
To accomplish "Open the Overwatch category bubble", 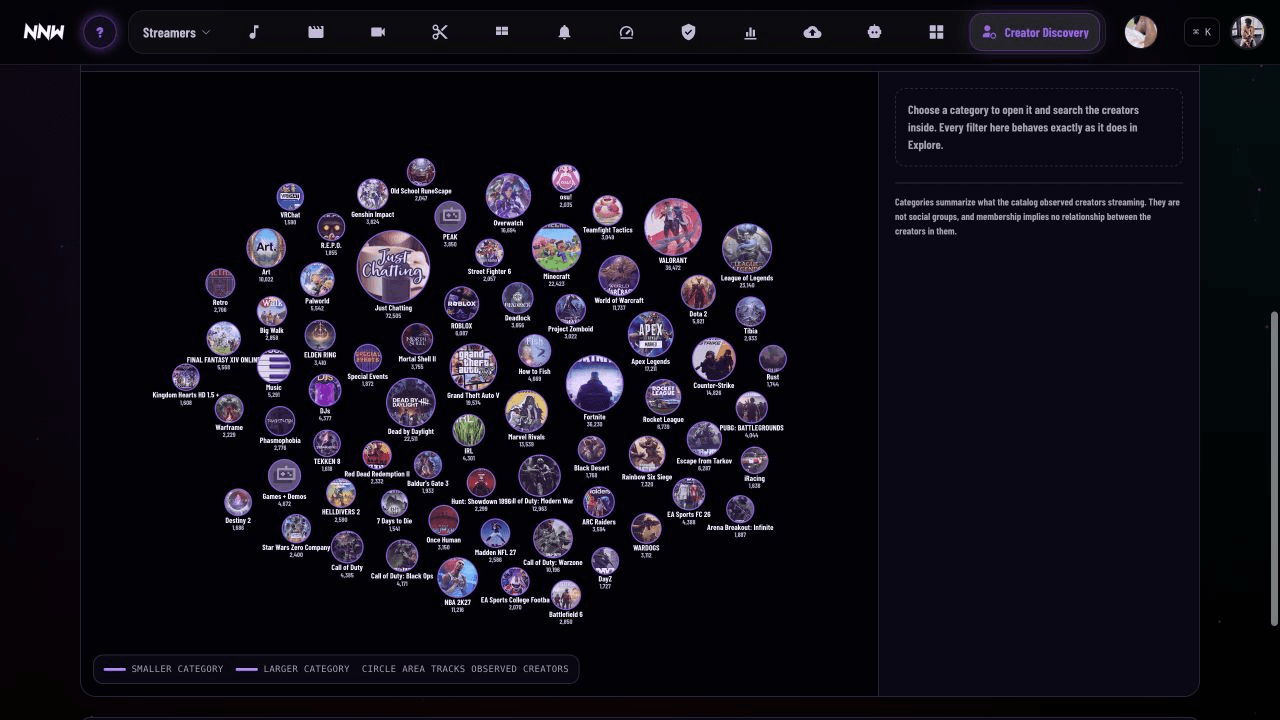I will (x=508, y=196).
